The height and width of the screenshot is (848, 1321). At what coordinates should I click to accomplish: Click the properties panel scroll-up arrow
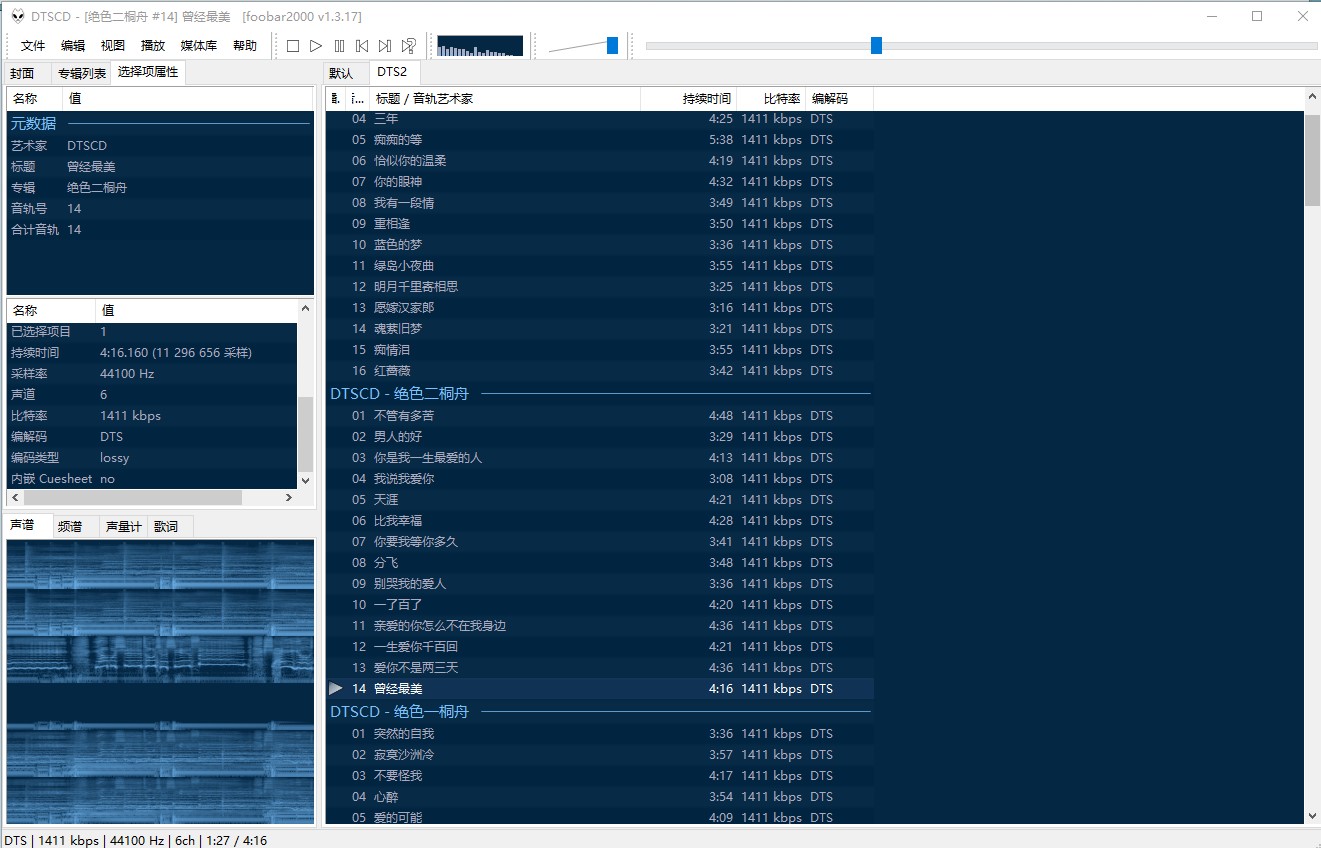[305, 310]
